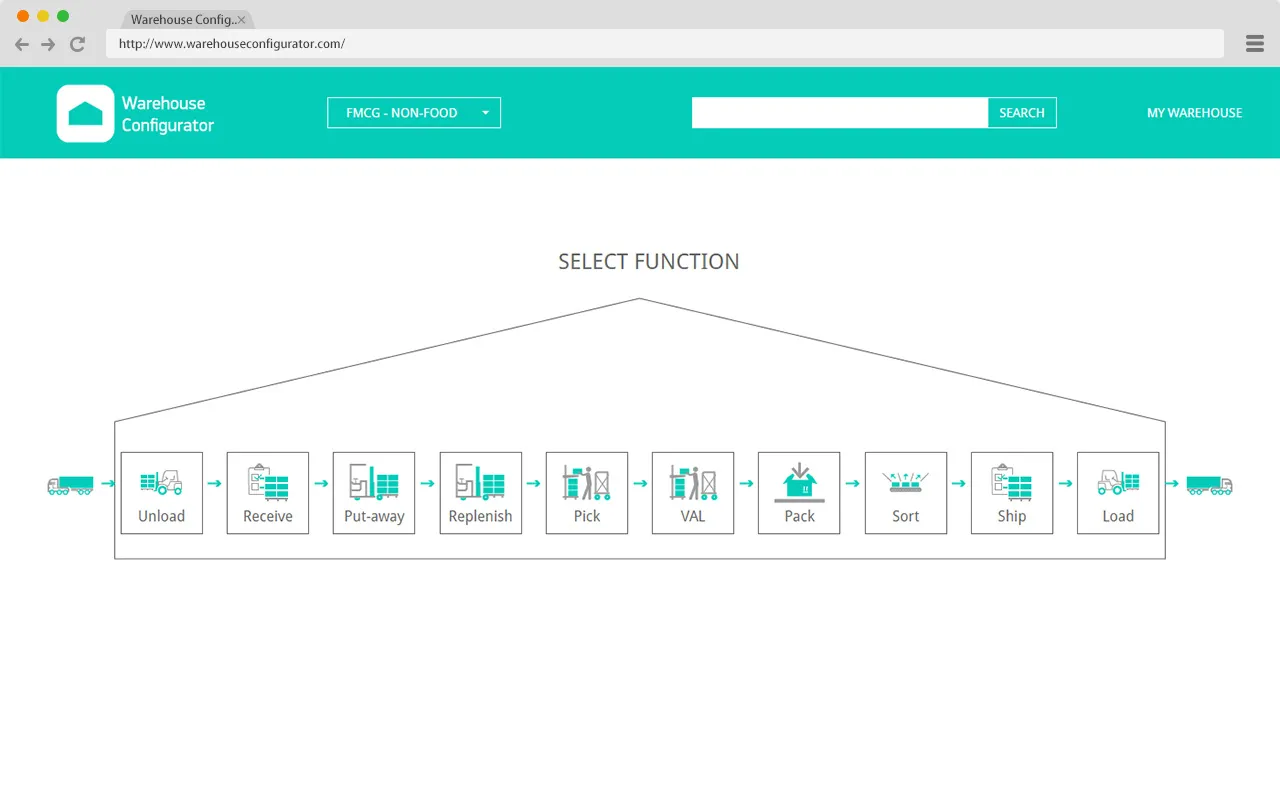Open the Put-away function
The width and height of the screenshot is (1280, 809).
374,492
